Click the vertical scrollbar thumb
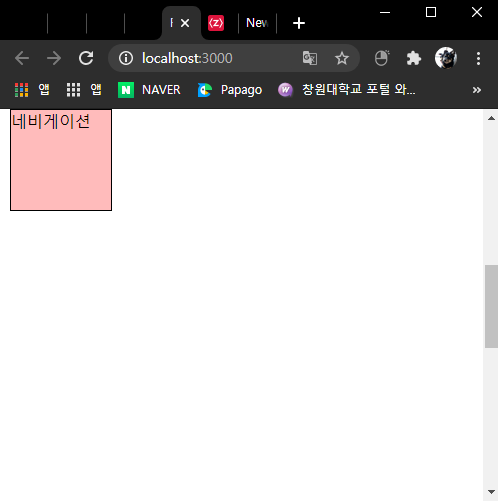 [x=491, y=306]
